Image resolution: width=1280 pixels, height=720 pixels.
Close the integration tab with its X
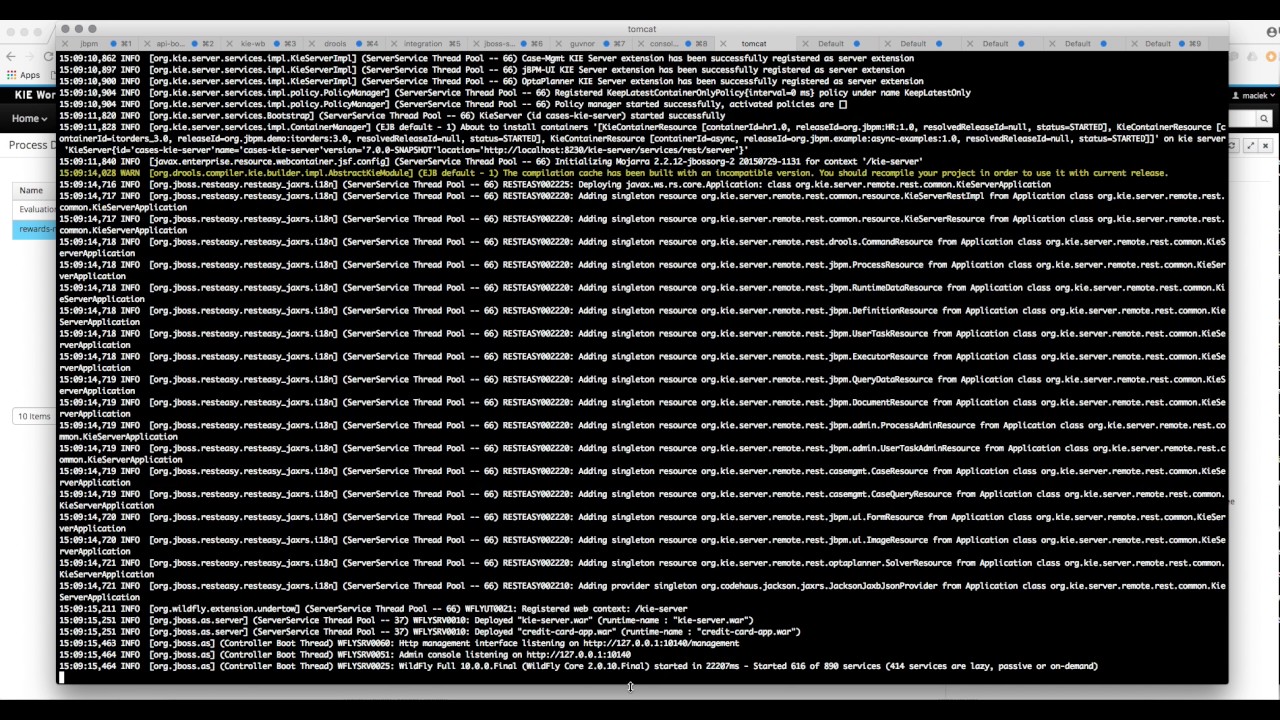click(x=393, y=44)
